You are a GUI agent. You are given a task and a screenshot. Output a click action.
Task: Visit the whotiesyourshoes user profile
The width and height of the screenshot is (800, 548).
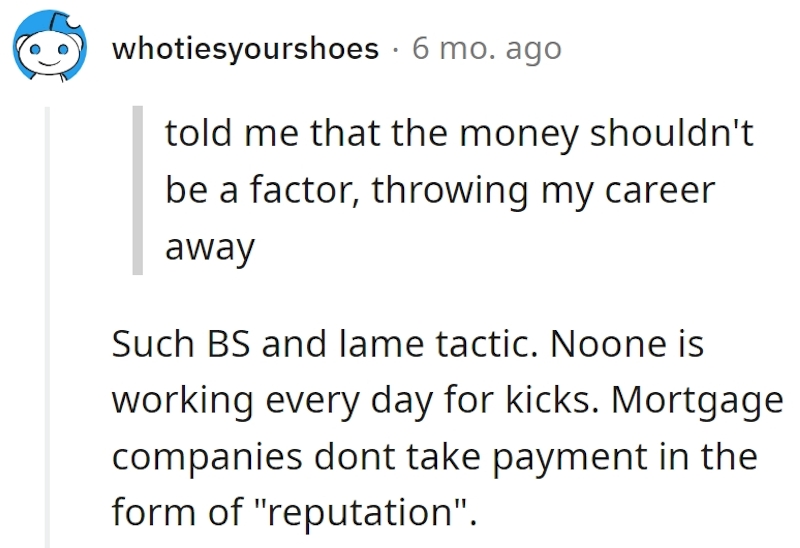(245, 49)
